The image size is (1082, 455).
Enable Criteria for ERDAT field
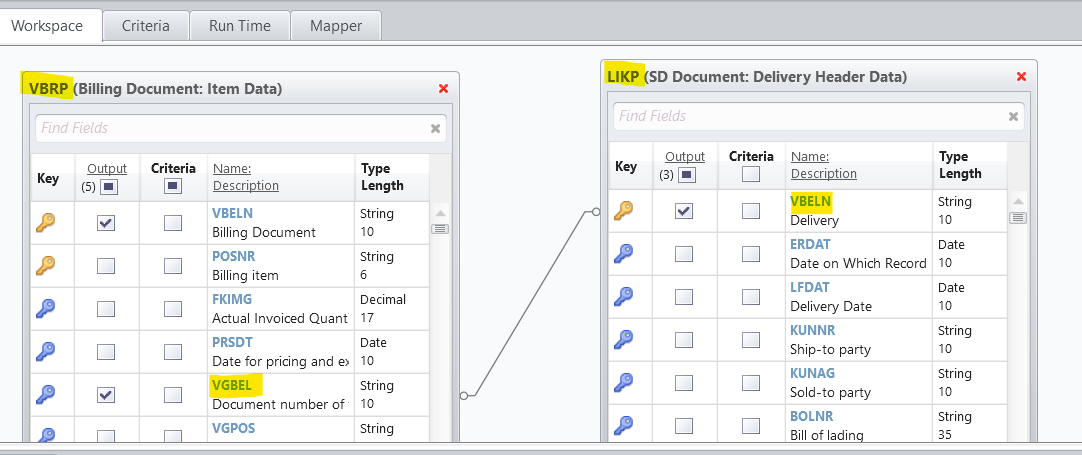(751, 254)
